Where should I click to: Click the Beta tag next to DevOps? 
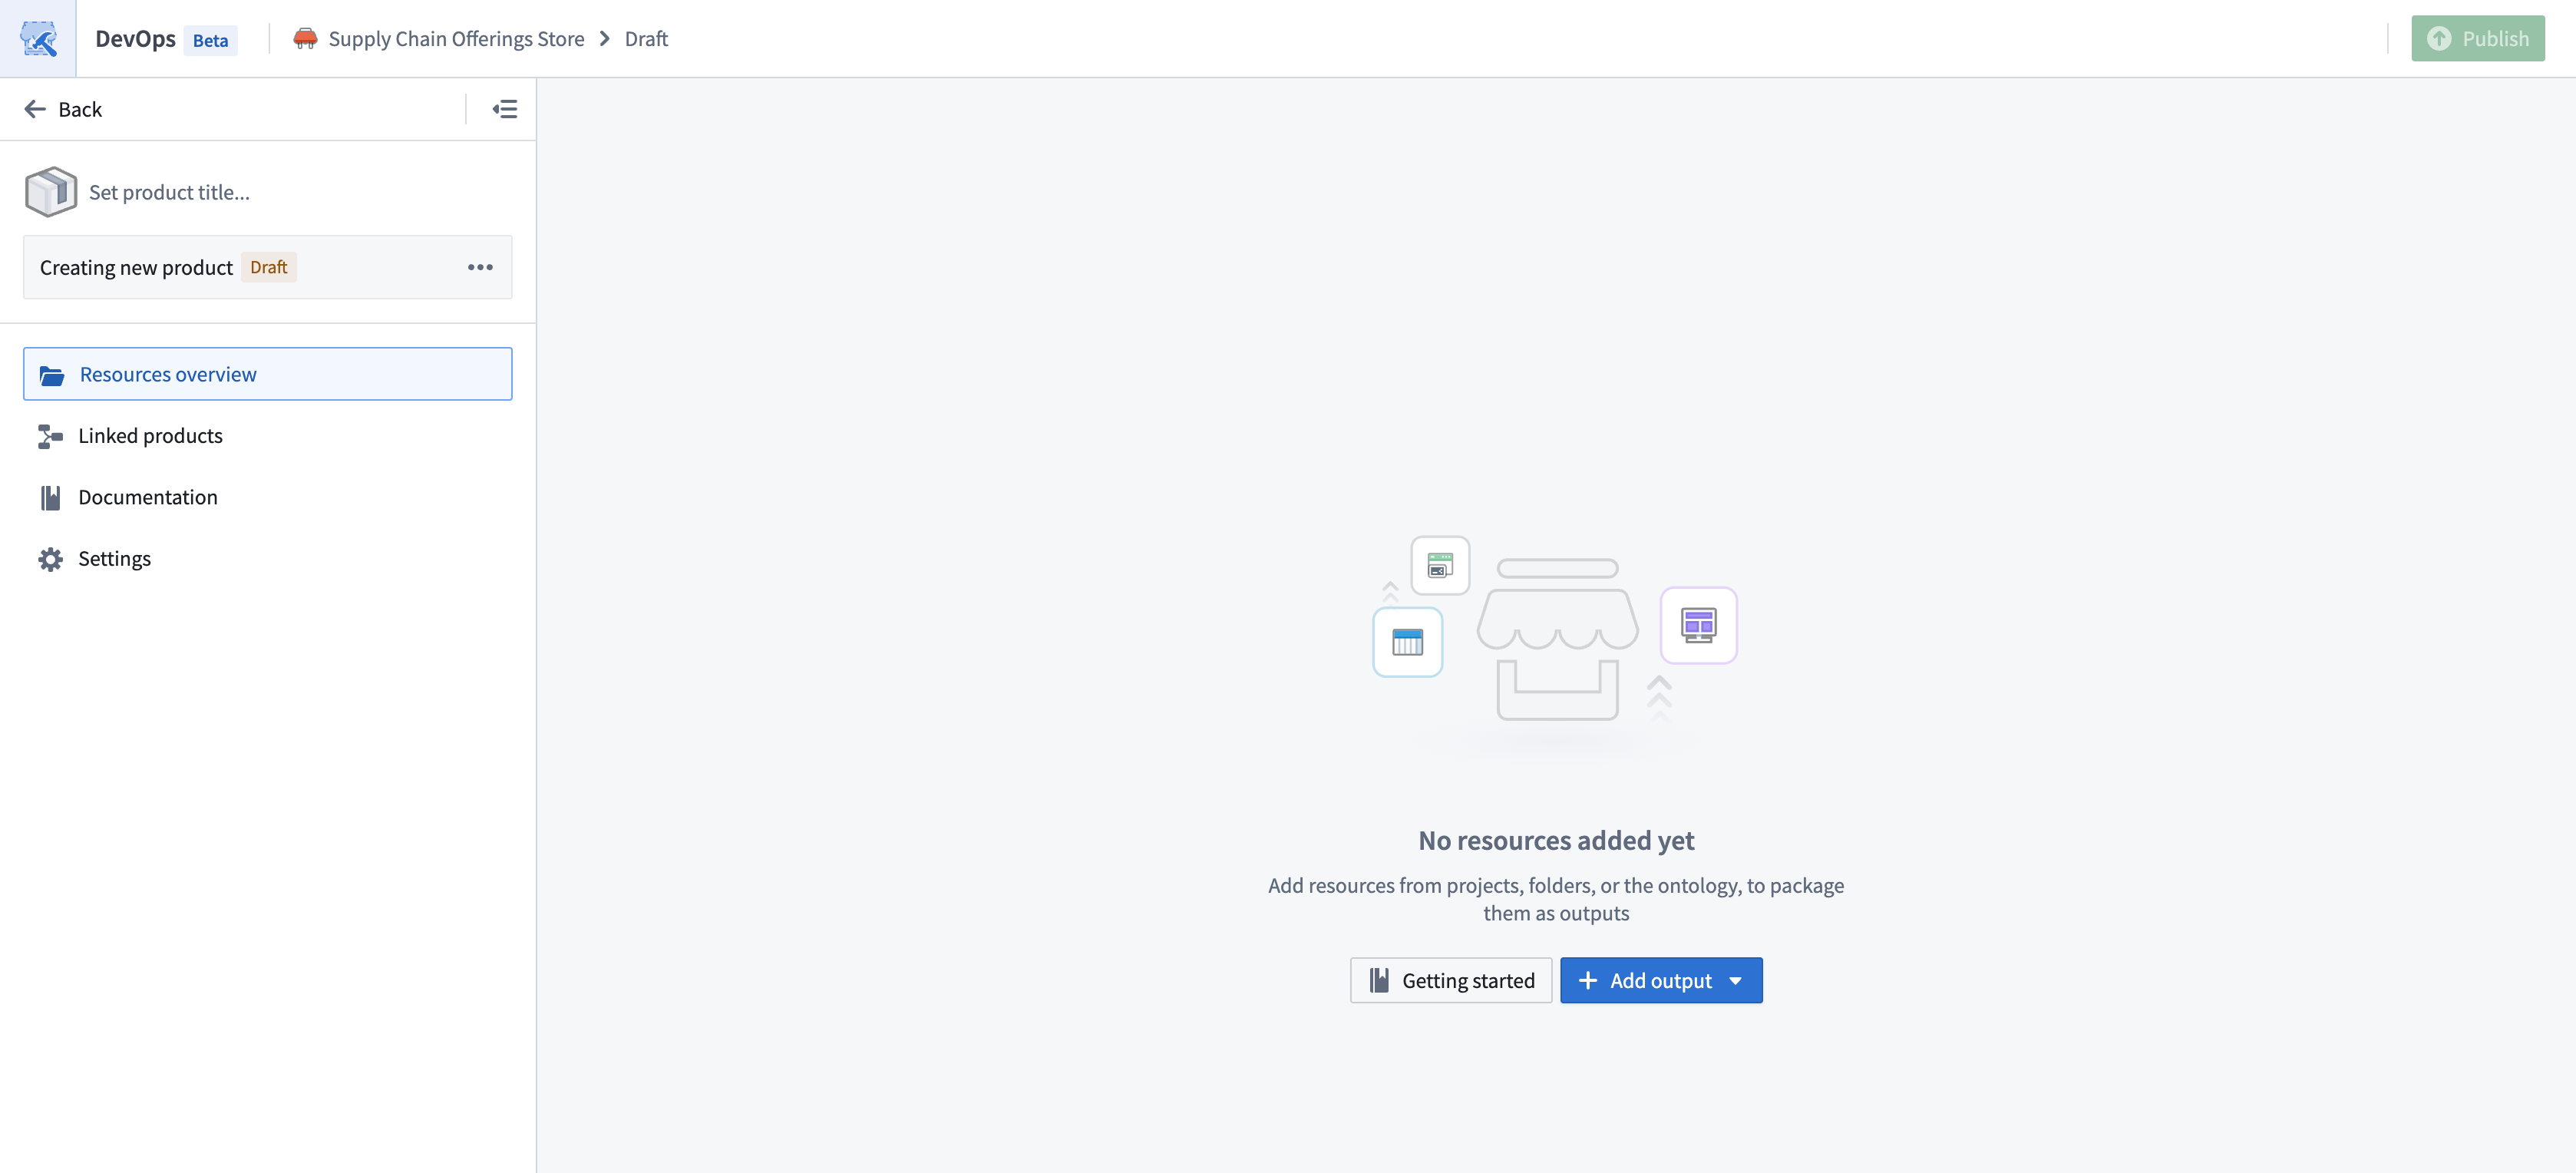pyautogui.click(x=210, y=40)
